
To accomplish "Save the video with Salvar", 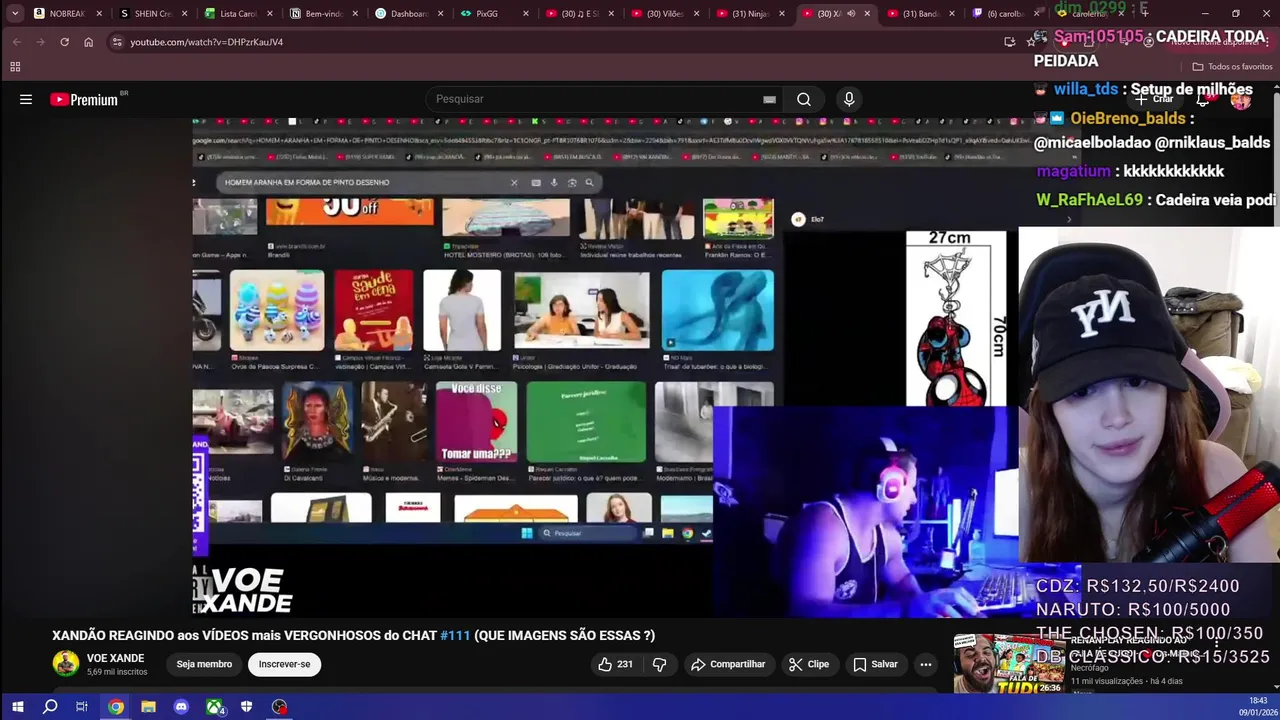I will point(875,664).
